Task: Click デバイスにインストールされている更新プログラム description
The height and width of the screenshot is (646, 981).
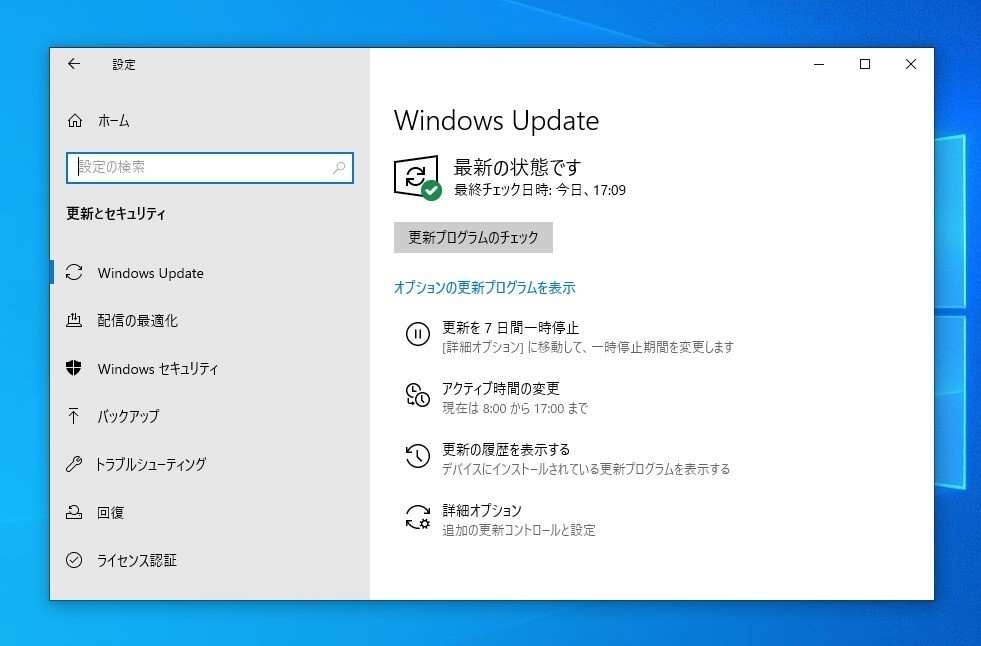Action: click(x=586, y=469)
